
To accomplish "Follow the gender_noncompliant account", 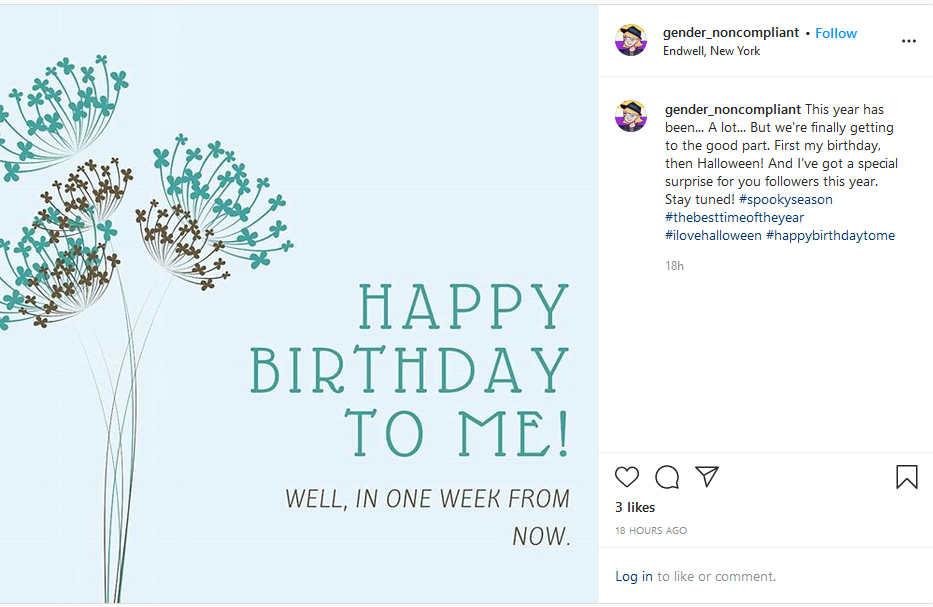I will [x=836, y=33].
